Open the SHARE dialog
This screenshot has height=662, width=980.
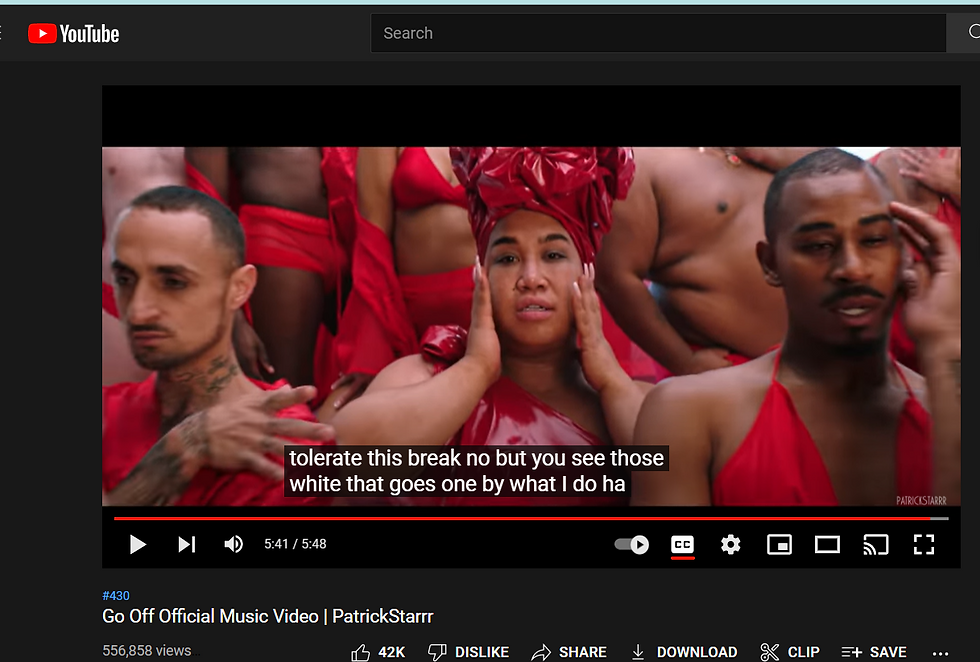[569, 652]
